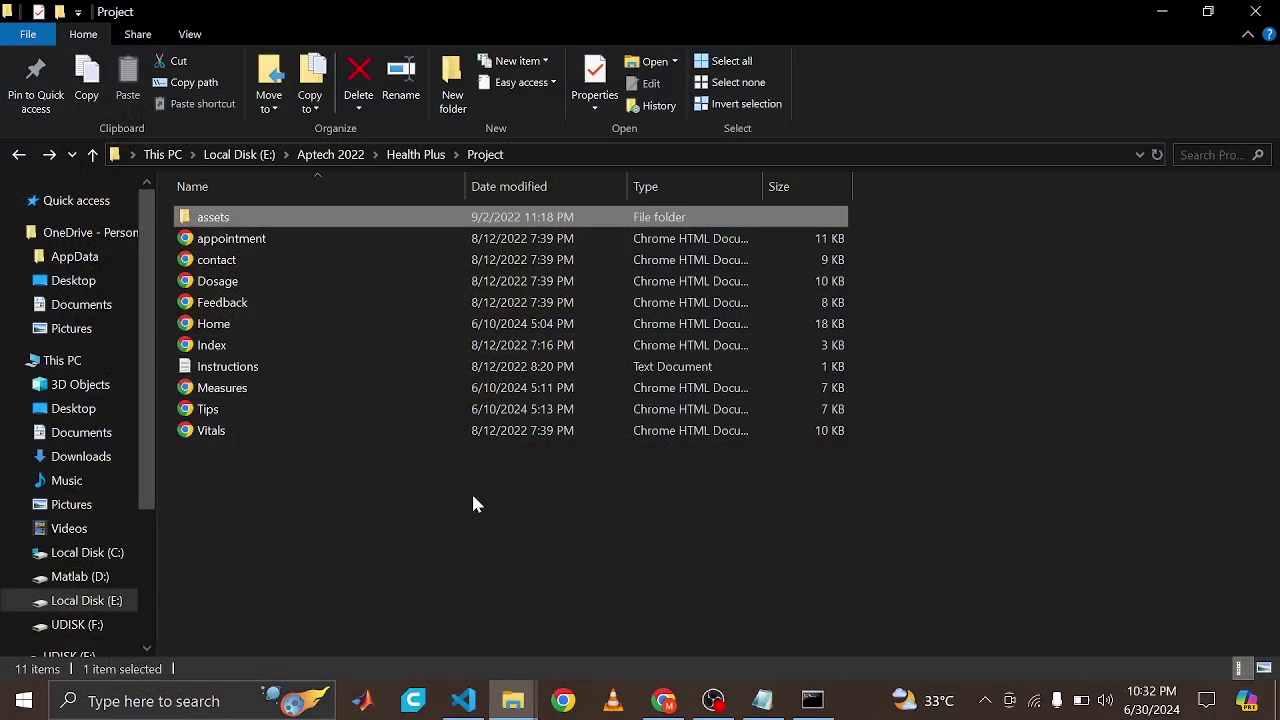Select This PC in the navigation pane
The image size is (1280, 720).
(x=62, y=360)
